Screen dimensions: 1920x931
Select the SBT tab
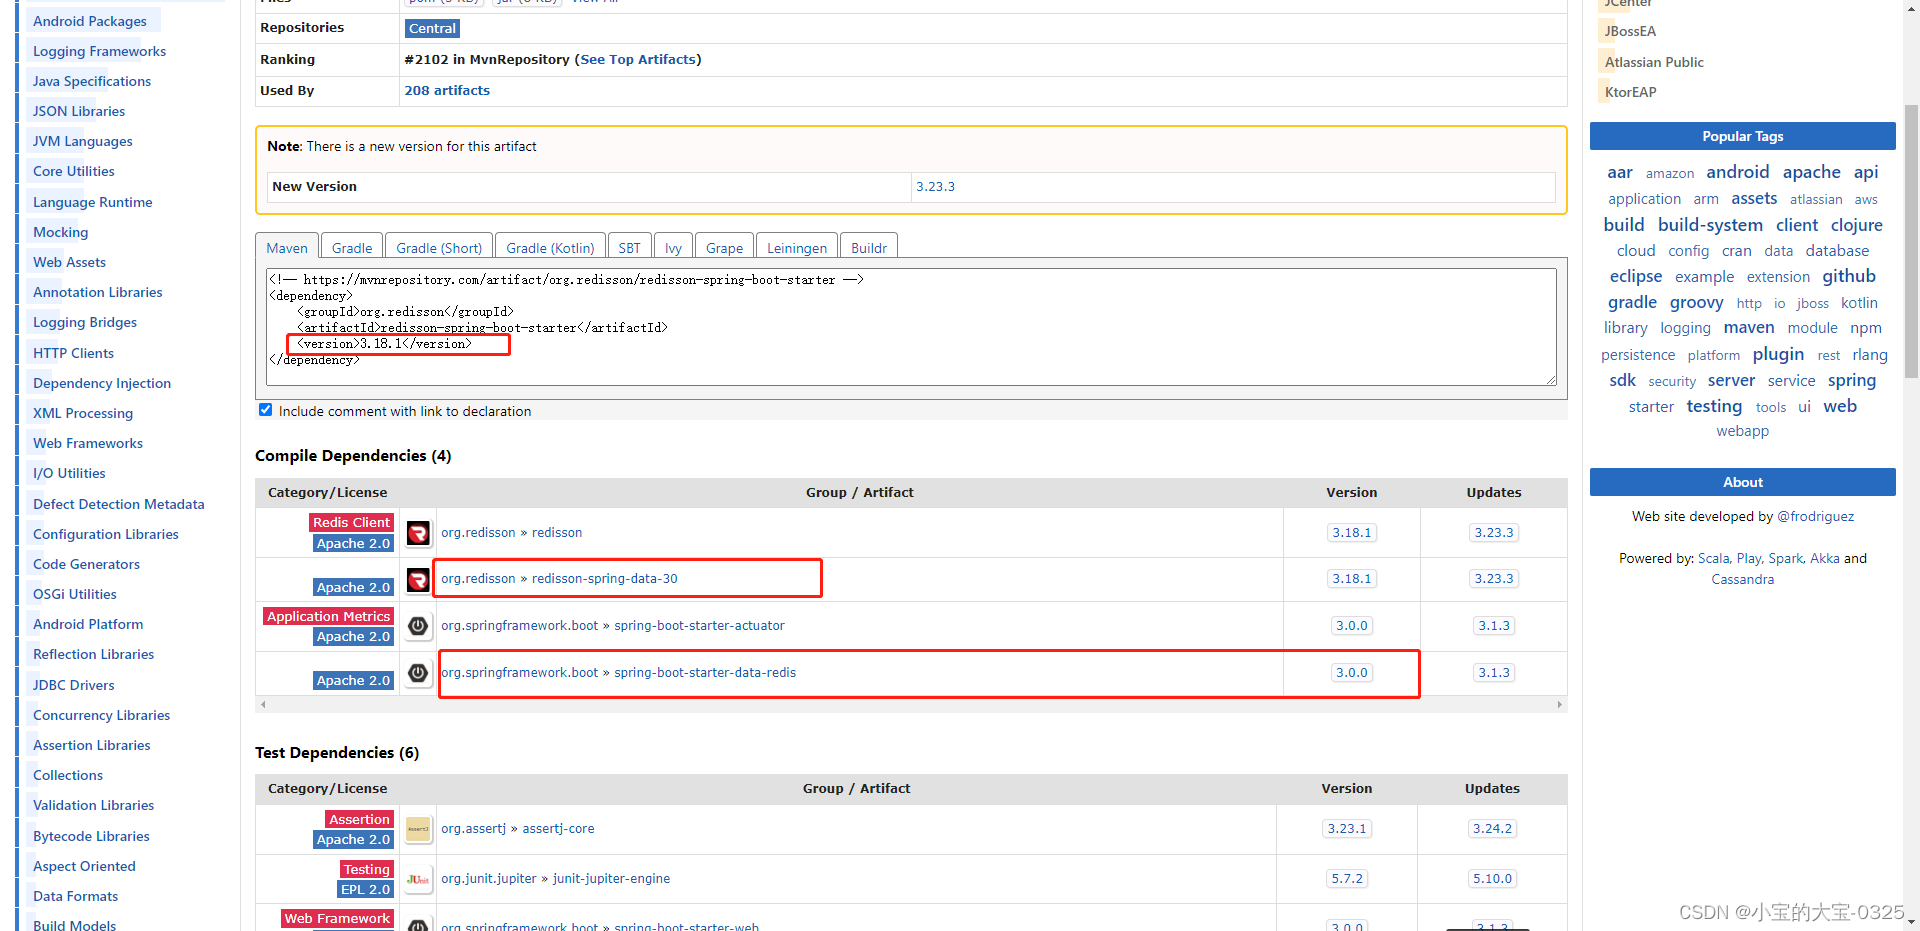630,248
